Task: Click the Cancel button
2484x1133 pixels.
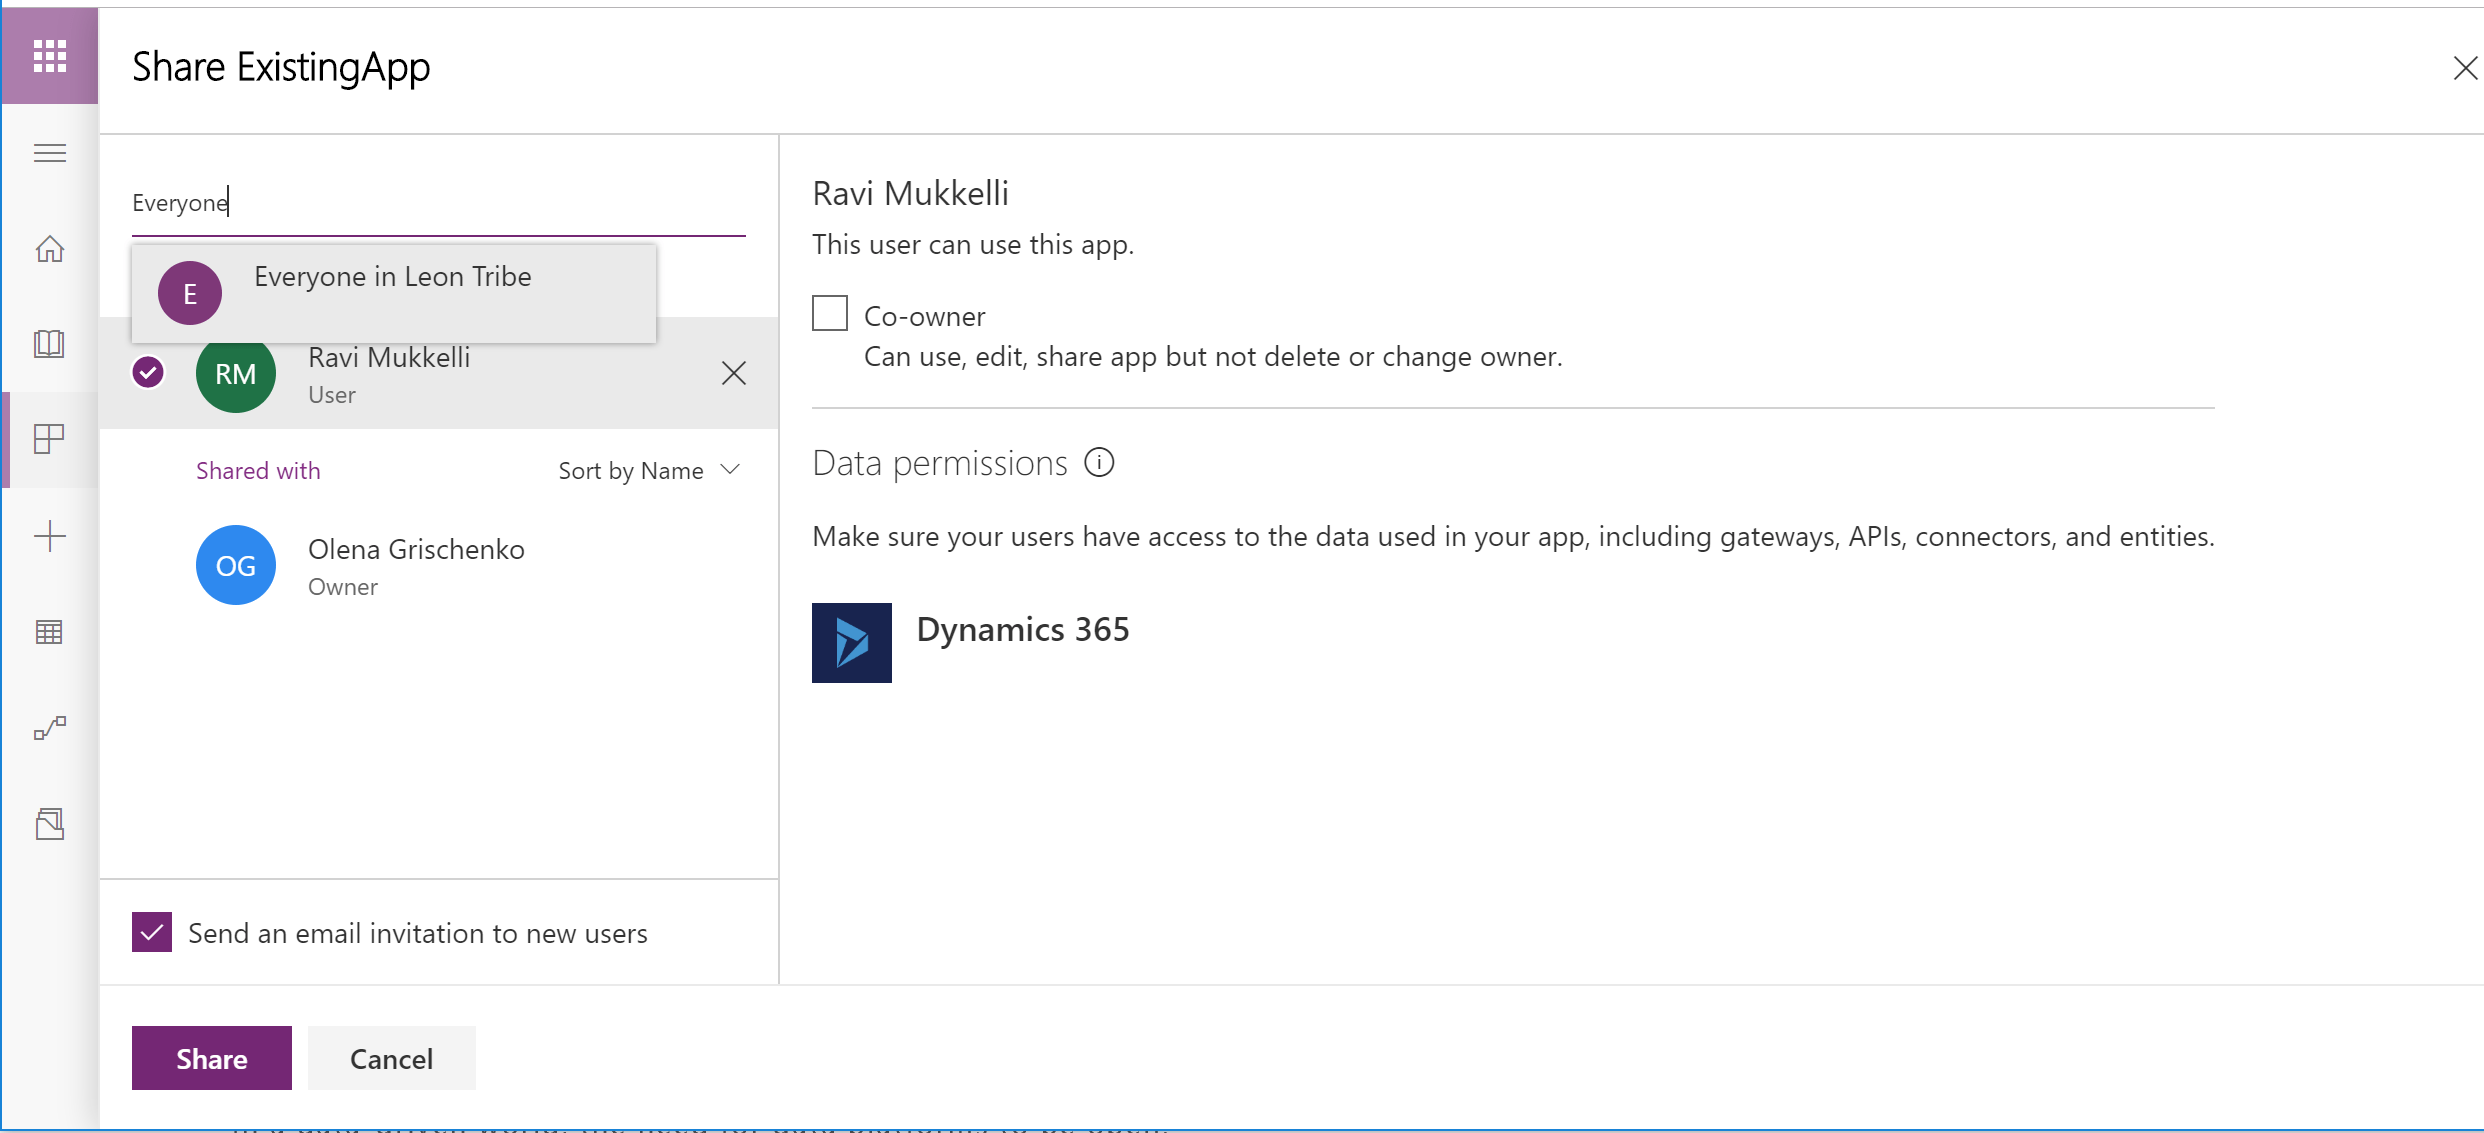Action: (391, 1058)
